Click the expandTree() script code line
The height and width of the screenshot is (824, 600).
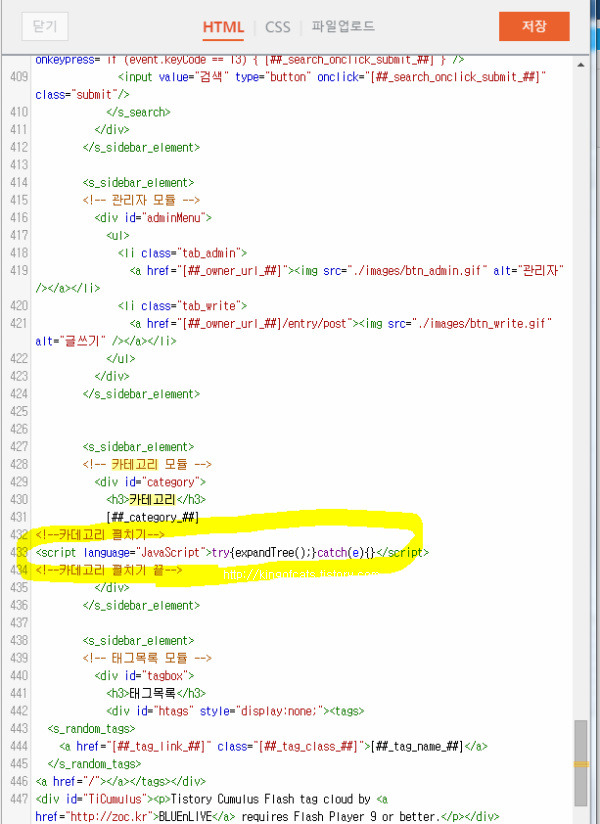coord(232,553)
